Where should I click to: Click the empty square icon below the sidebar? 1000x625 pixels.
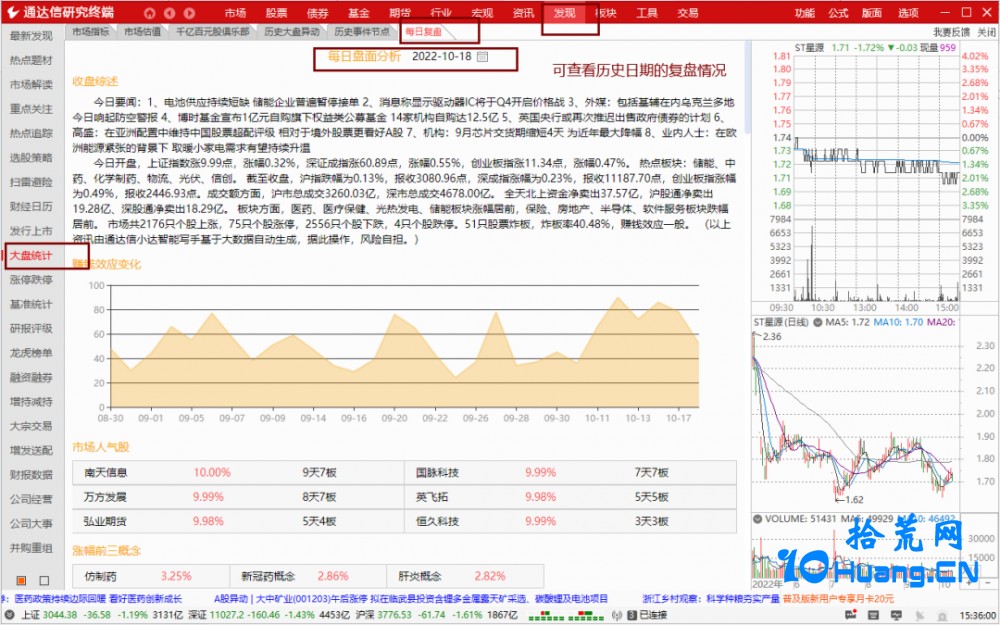tap(44, 580)
